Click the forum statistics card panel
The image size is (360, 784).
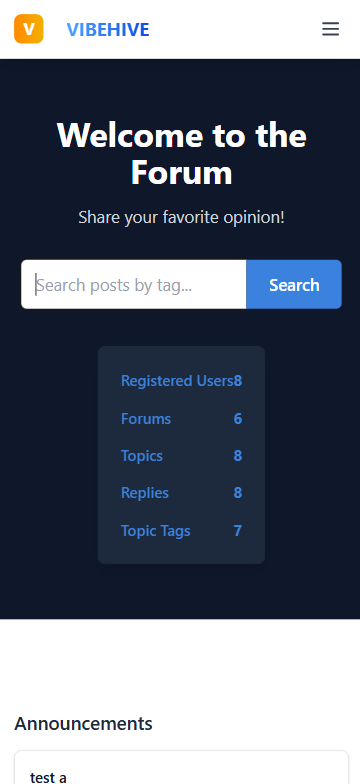(182, 455)
